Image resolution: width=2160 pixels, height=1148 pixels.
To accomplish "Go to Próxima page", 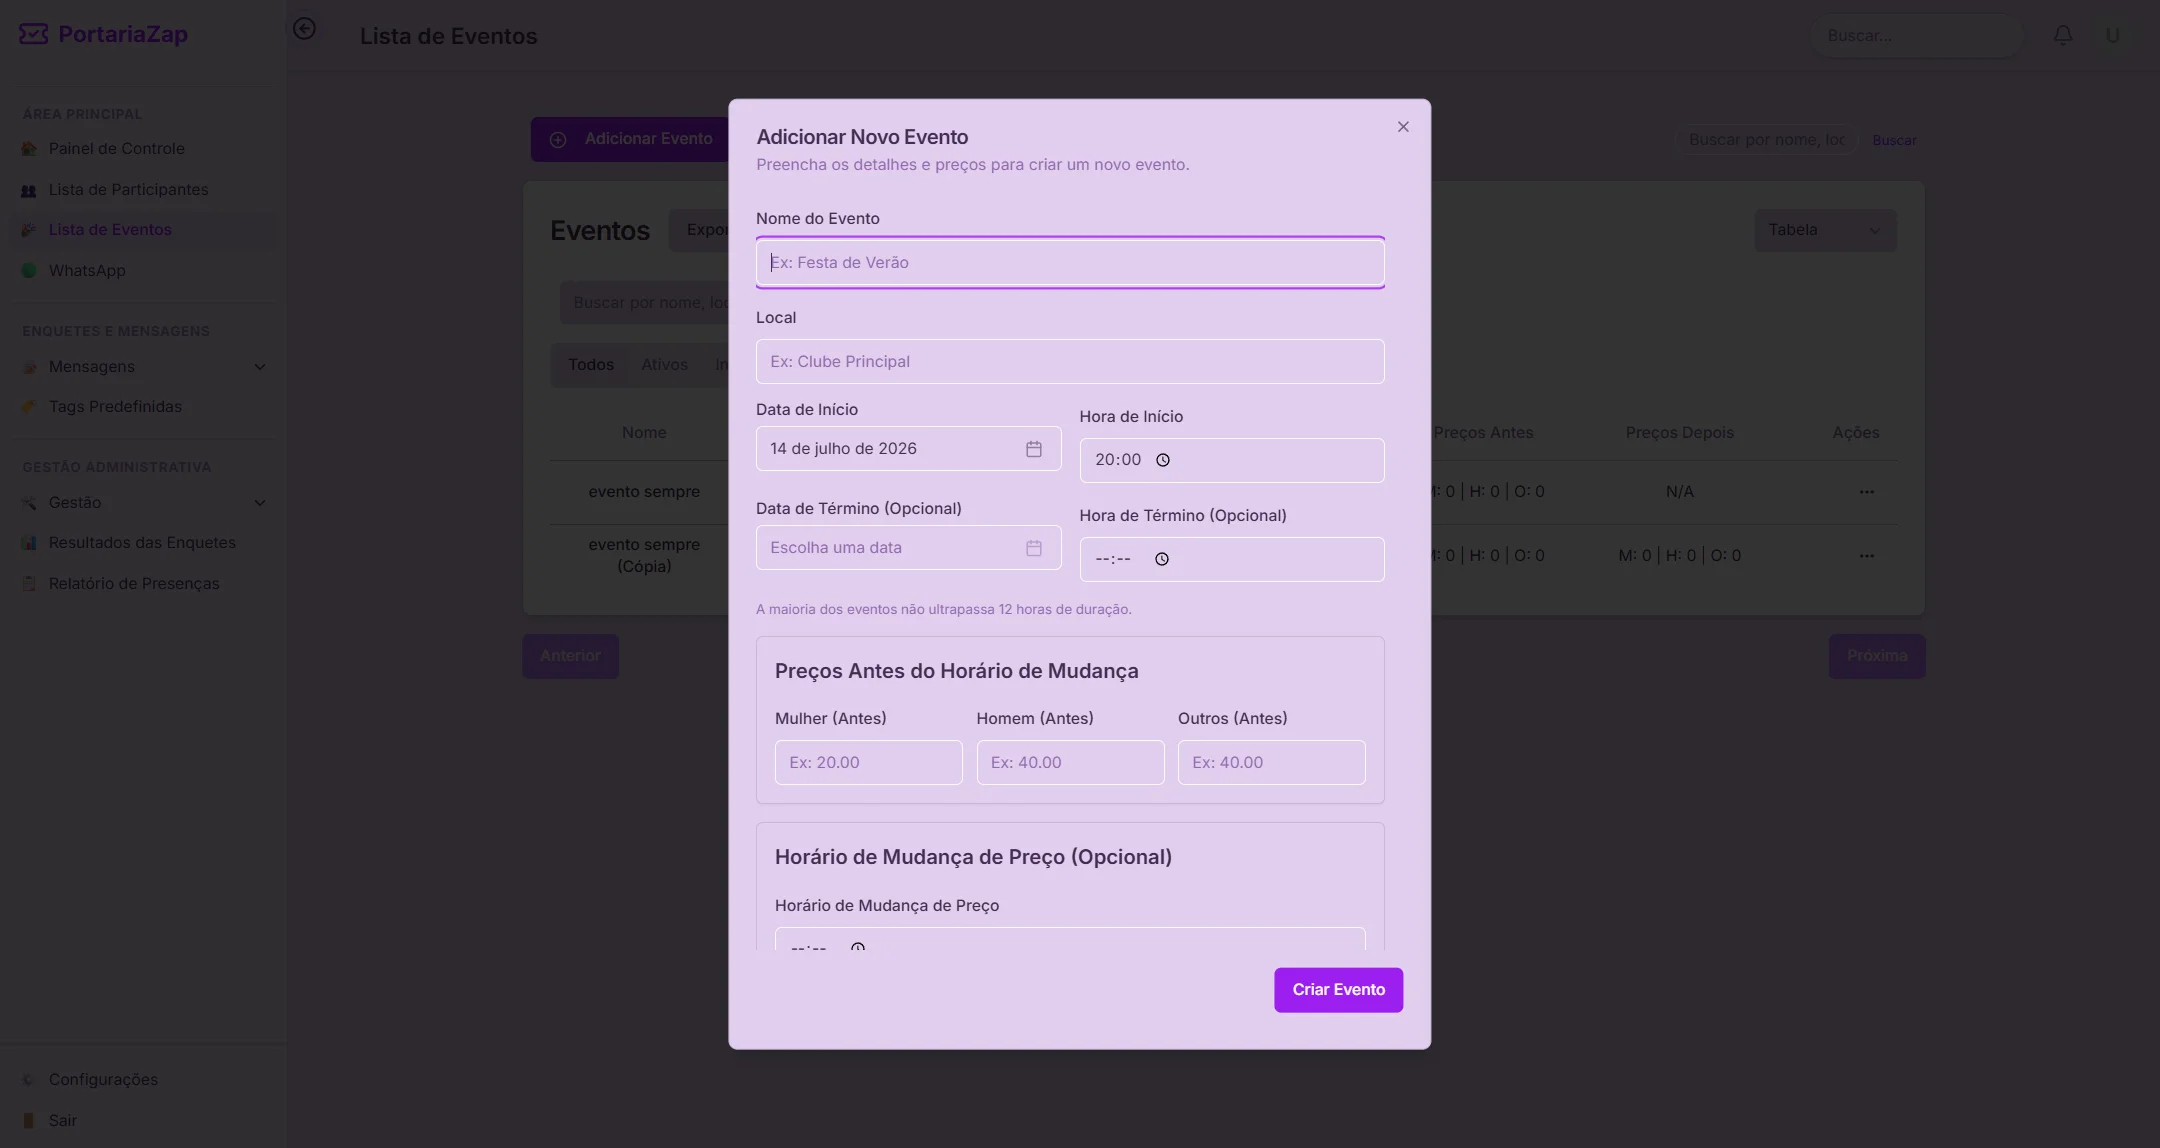I will (1877, 656).
